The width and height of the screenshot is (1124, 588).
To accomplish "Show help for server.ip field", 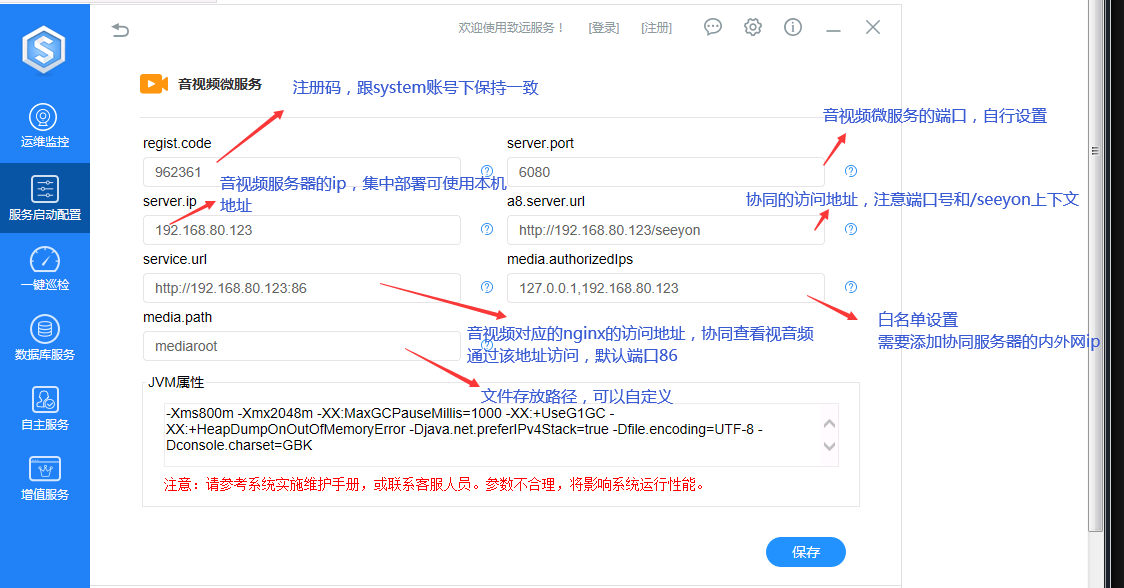I will pos(487,229).
